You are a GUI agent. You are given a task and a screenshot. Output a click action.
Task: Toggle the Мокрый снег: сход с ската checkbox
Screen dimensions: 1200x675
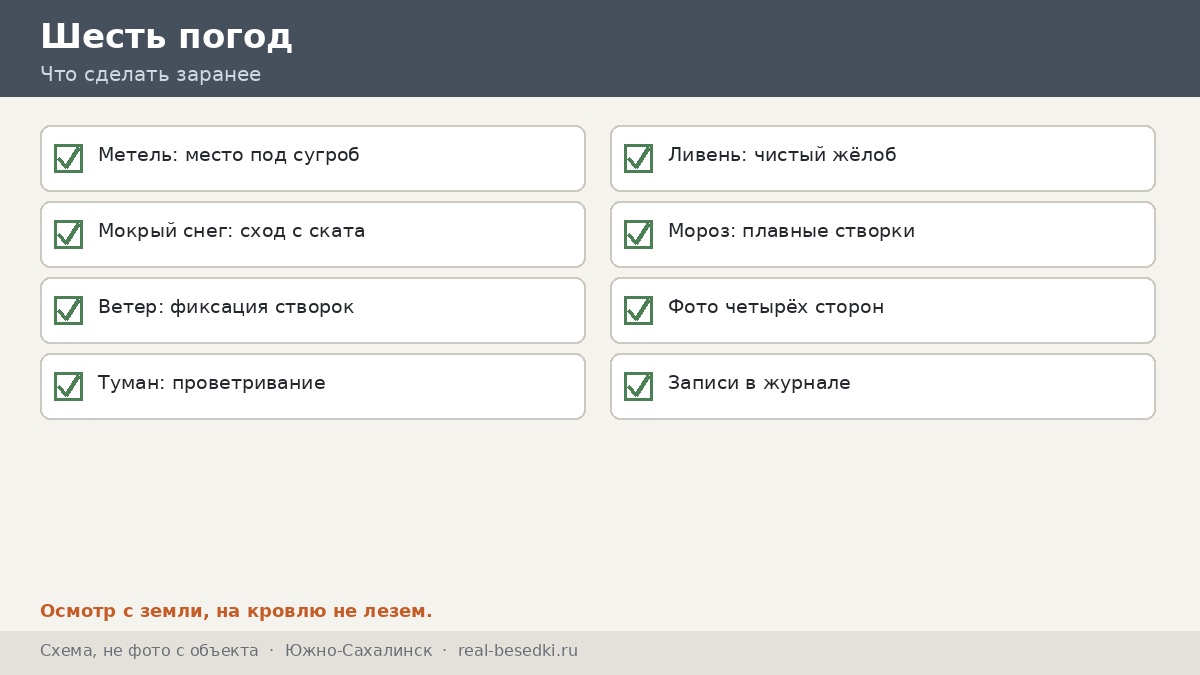coord(68,234)
